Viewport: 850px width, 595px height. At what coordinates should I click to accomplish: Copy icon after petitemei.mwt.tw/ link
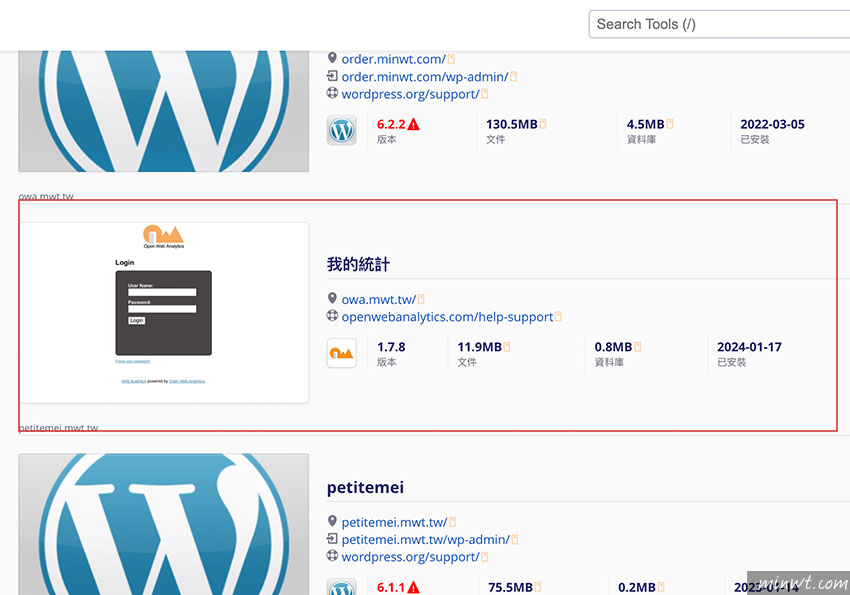point(453,522)
